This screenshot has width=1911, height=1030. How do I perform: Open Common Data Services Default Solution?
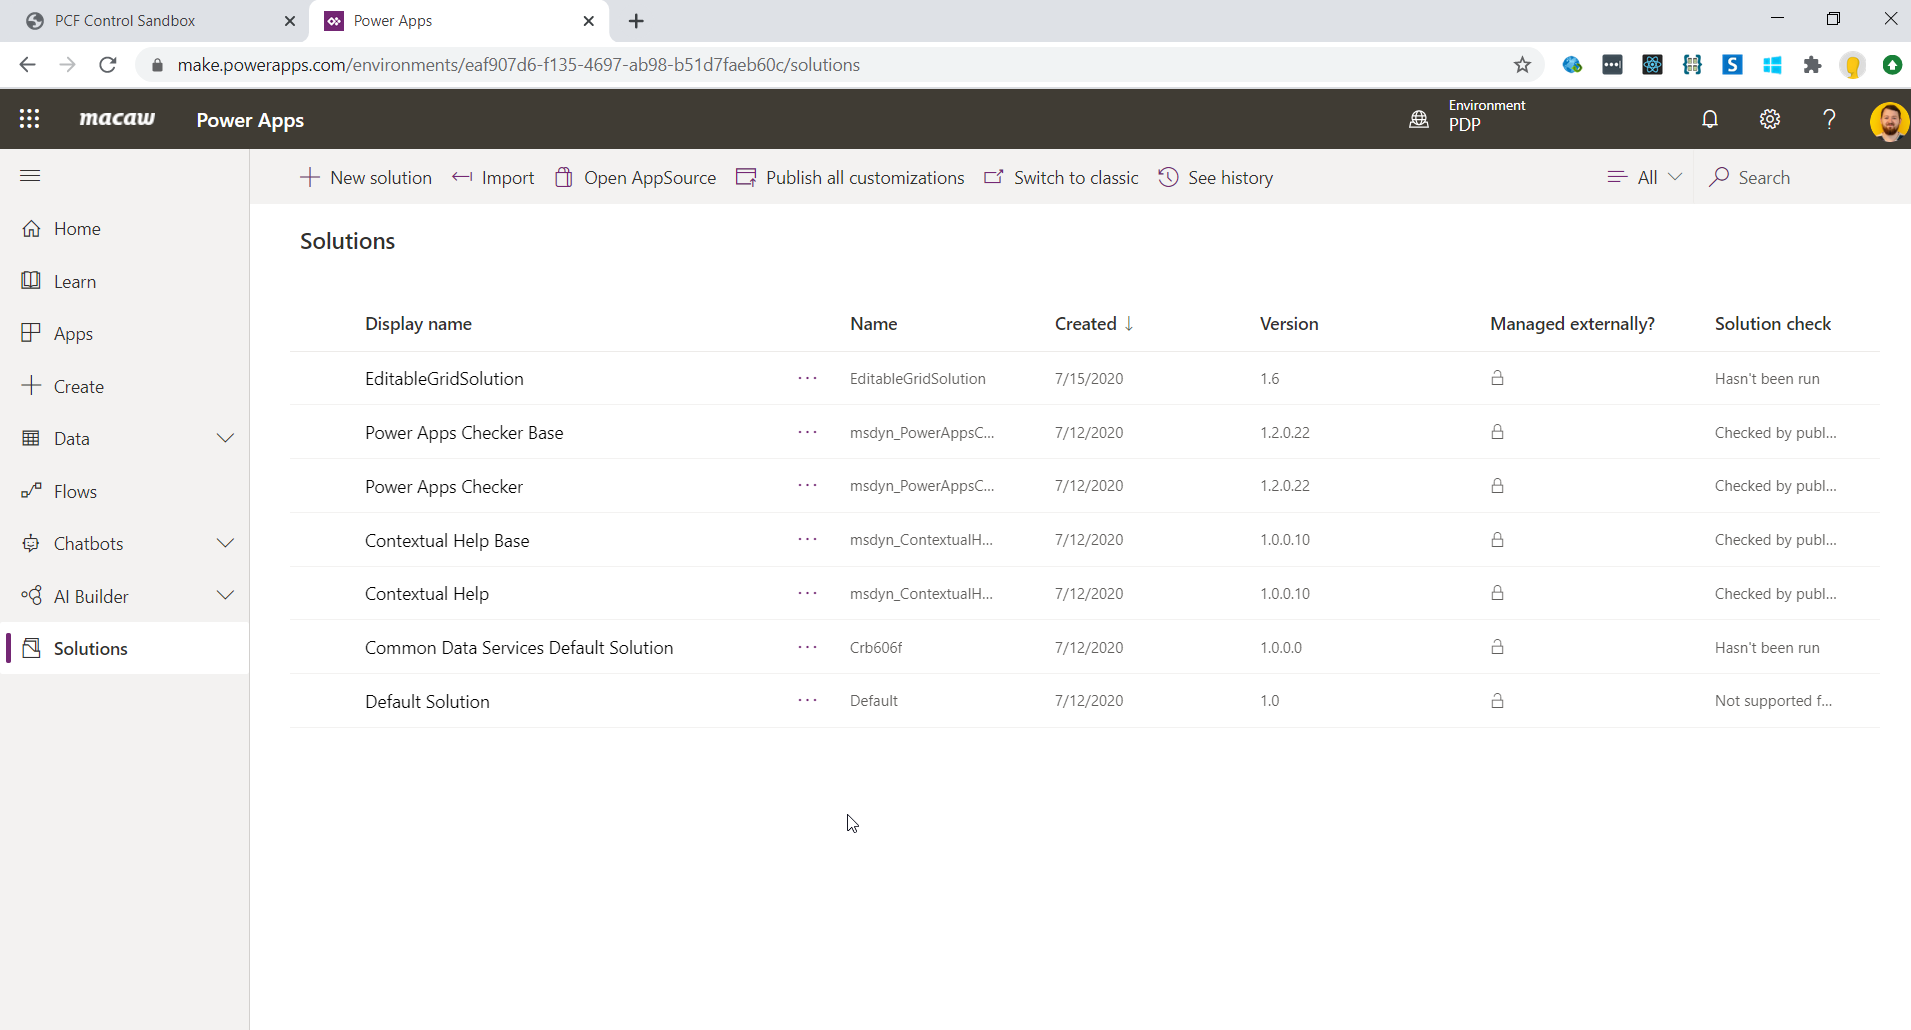click(x=519, y=648)
